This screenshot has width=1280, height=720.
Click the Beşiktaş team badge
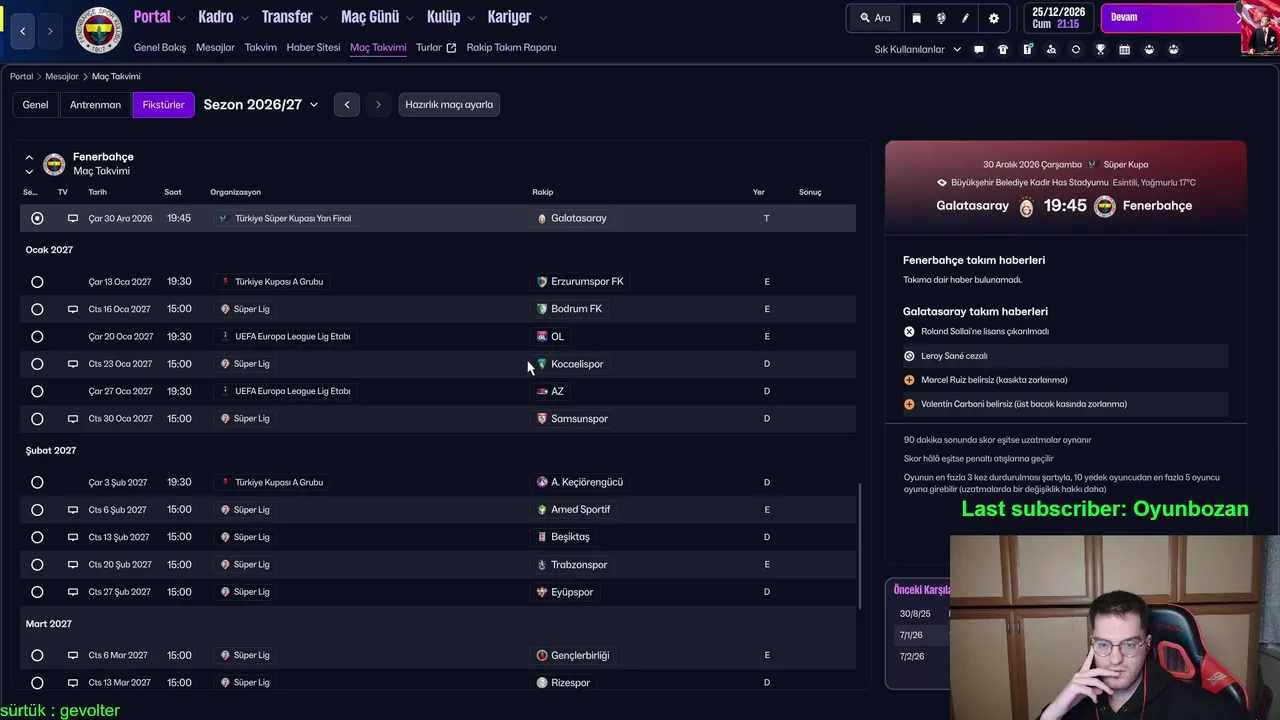click(542, 537)
